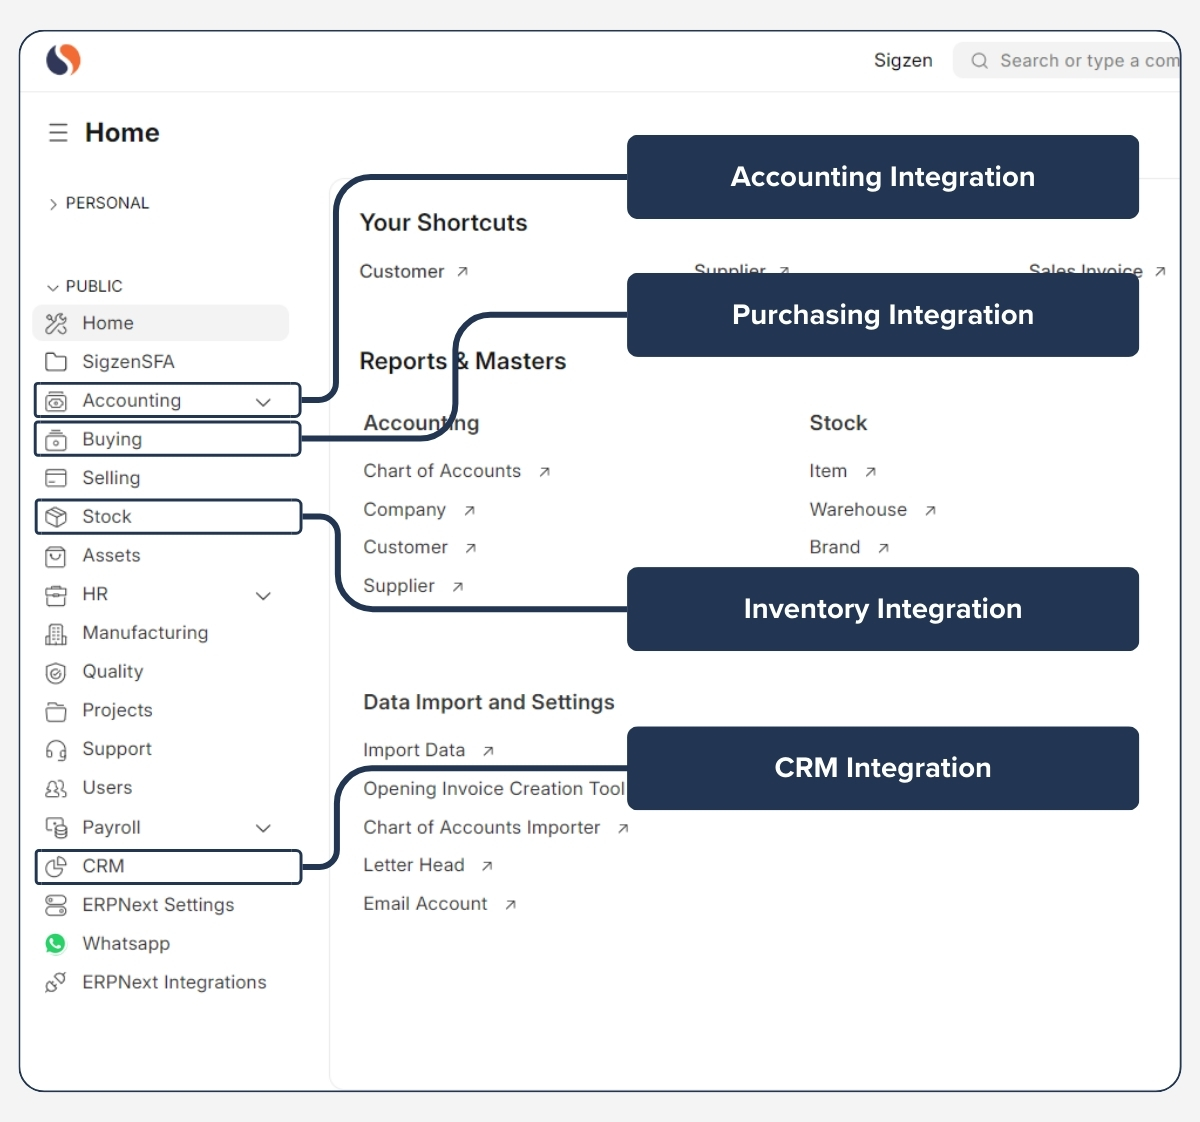Click the Selling wallet icon

[x=56, y=478]
